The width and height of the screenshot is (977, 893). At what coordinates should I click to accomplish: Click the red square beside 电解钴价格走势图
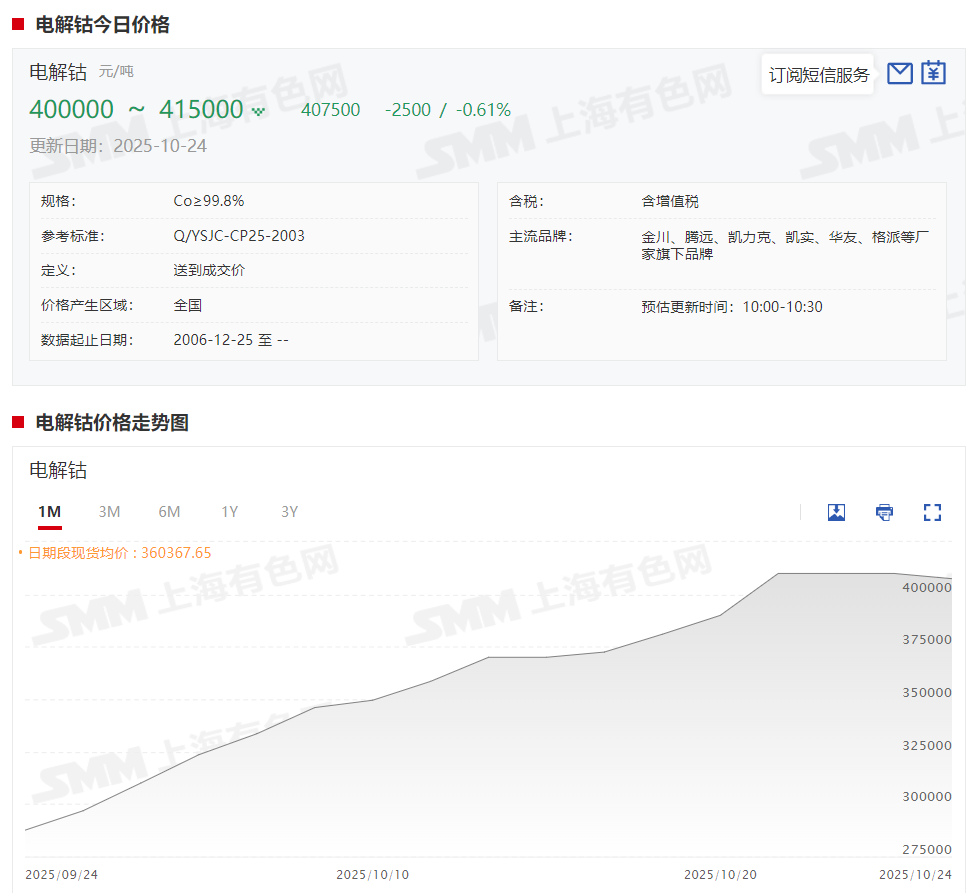(18, 423)
